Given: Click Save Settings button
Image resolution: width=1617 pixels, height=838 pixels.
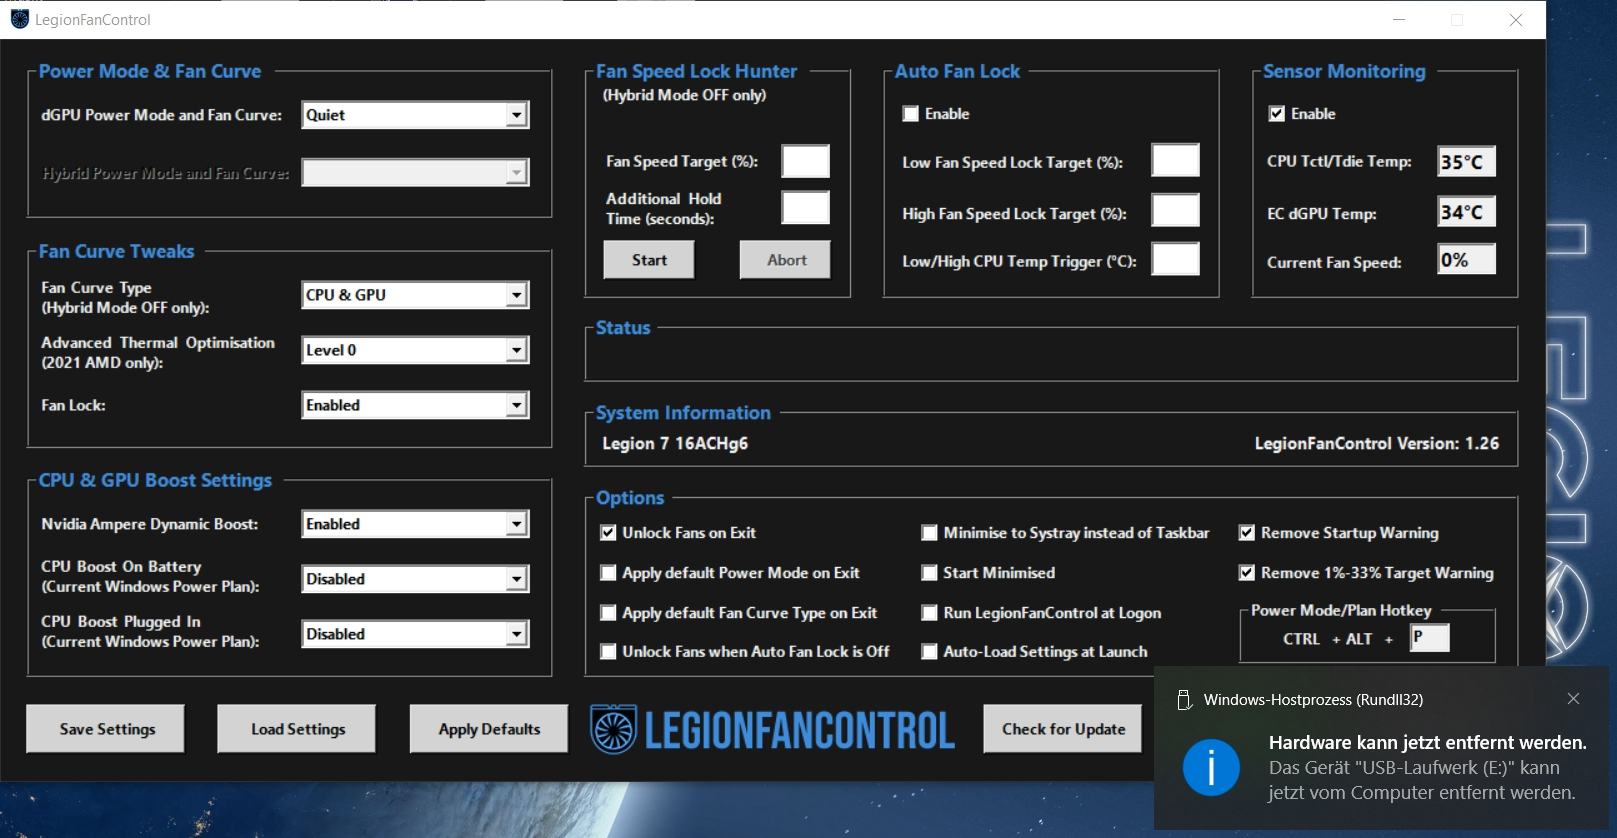Looking at the screenshot, I should [x=106, y=729].
